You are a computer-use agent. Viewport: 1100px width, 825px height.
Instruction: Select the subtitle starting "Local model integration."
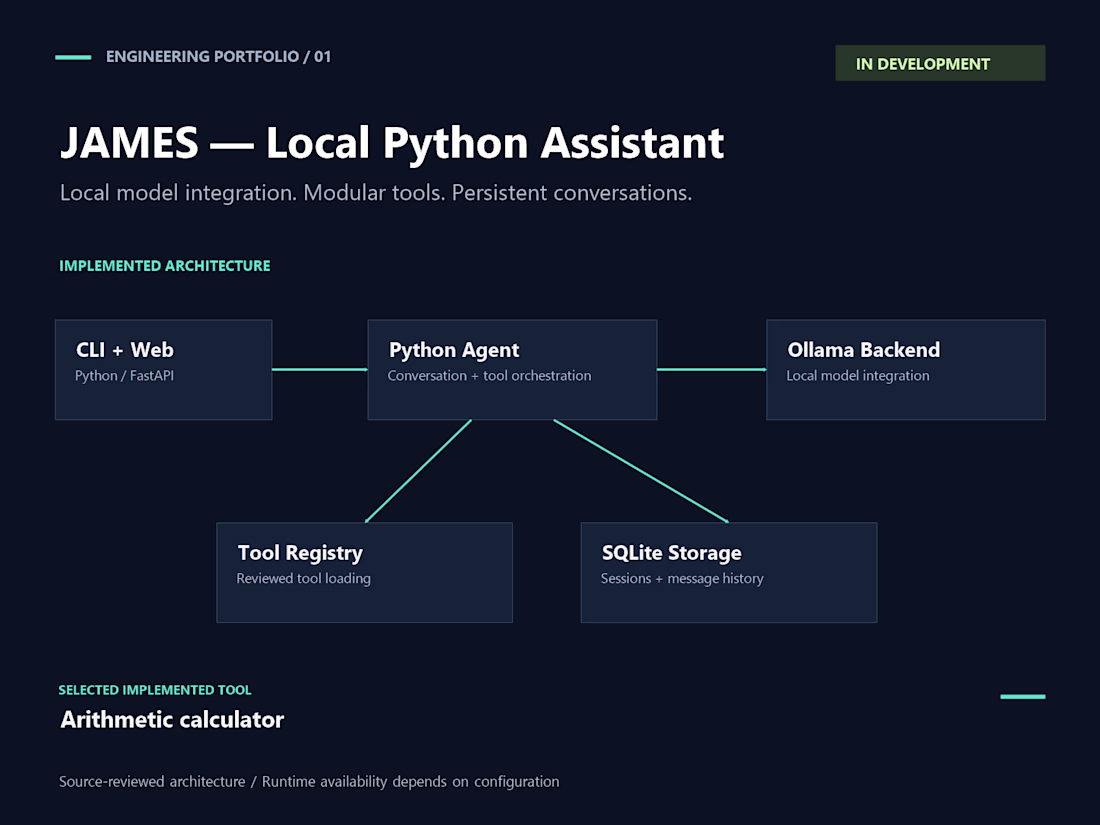(376, 193)
